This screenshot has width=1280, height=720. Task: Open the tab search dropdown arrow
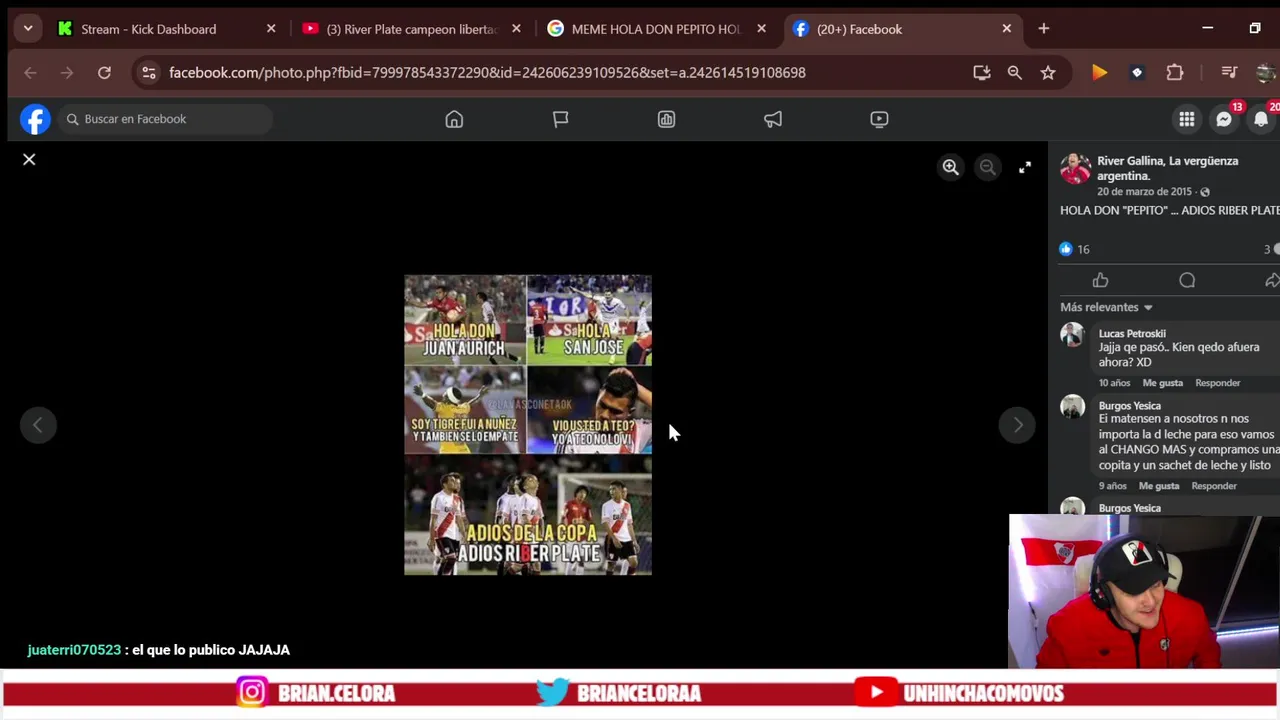point(28,29)
